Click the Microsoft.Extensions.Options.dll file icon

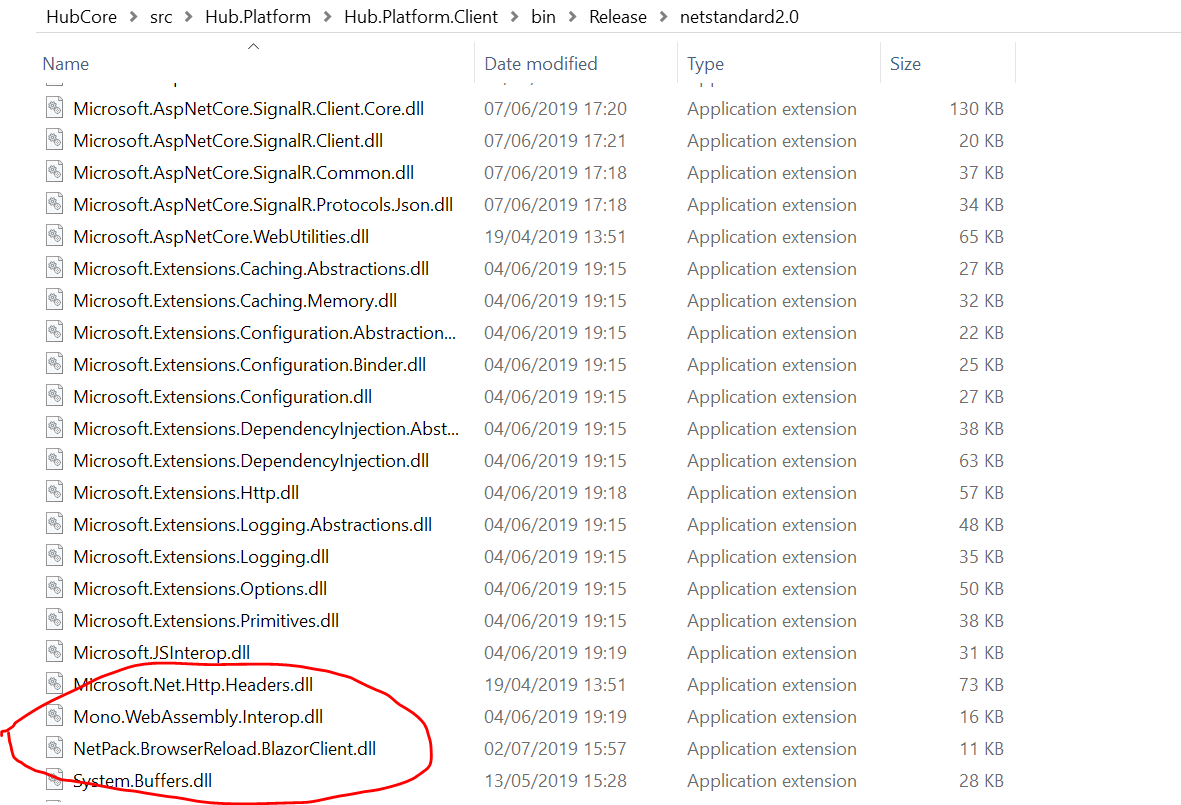coord(55,588)
